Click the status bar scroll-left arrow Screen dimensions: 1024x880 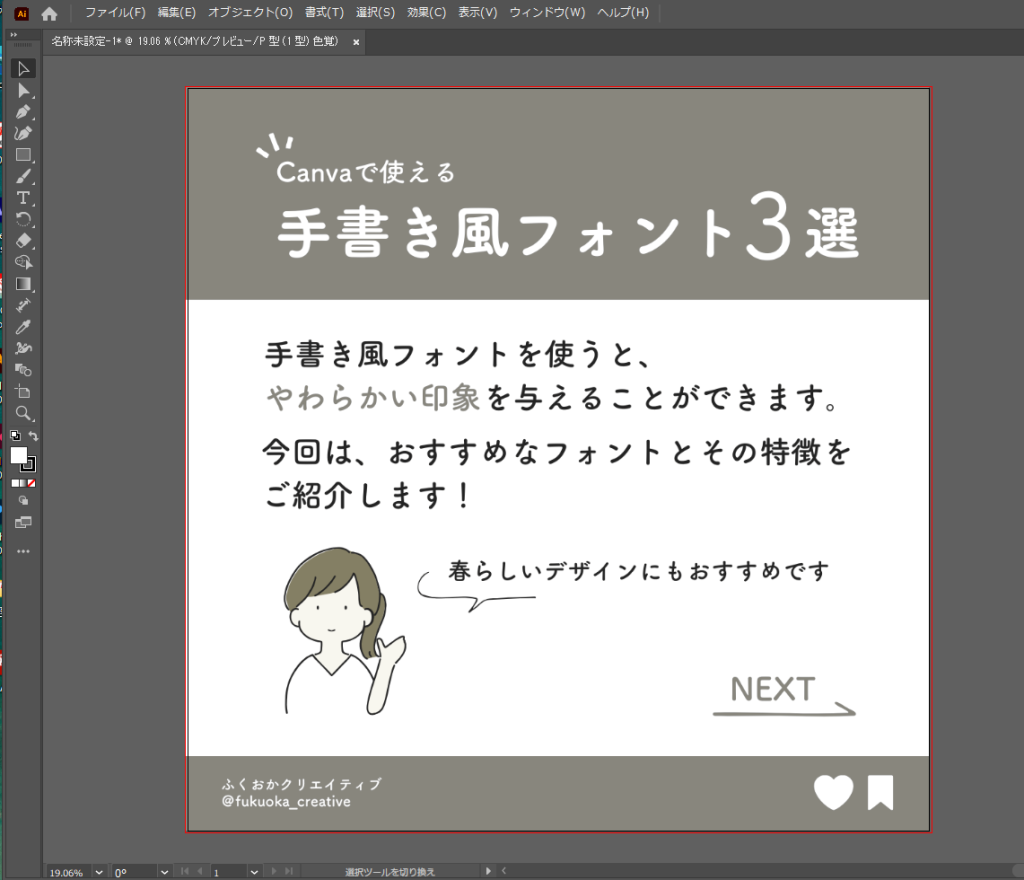(x=504, y=871)
